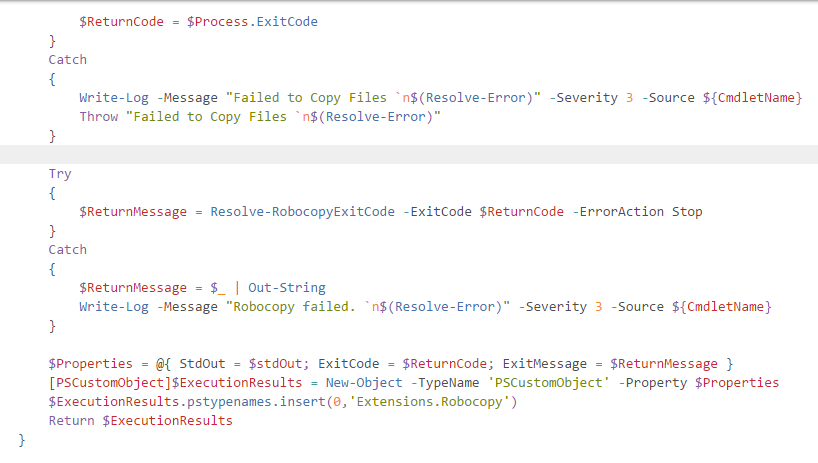
Task: Click the $ReturnCode variable in the ExitCode assignment
Action: point(121,22)
